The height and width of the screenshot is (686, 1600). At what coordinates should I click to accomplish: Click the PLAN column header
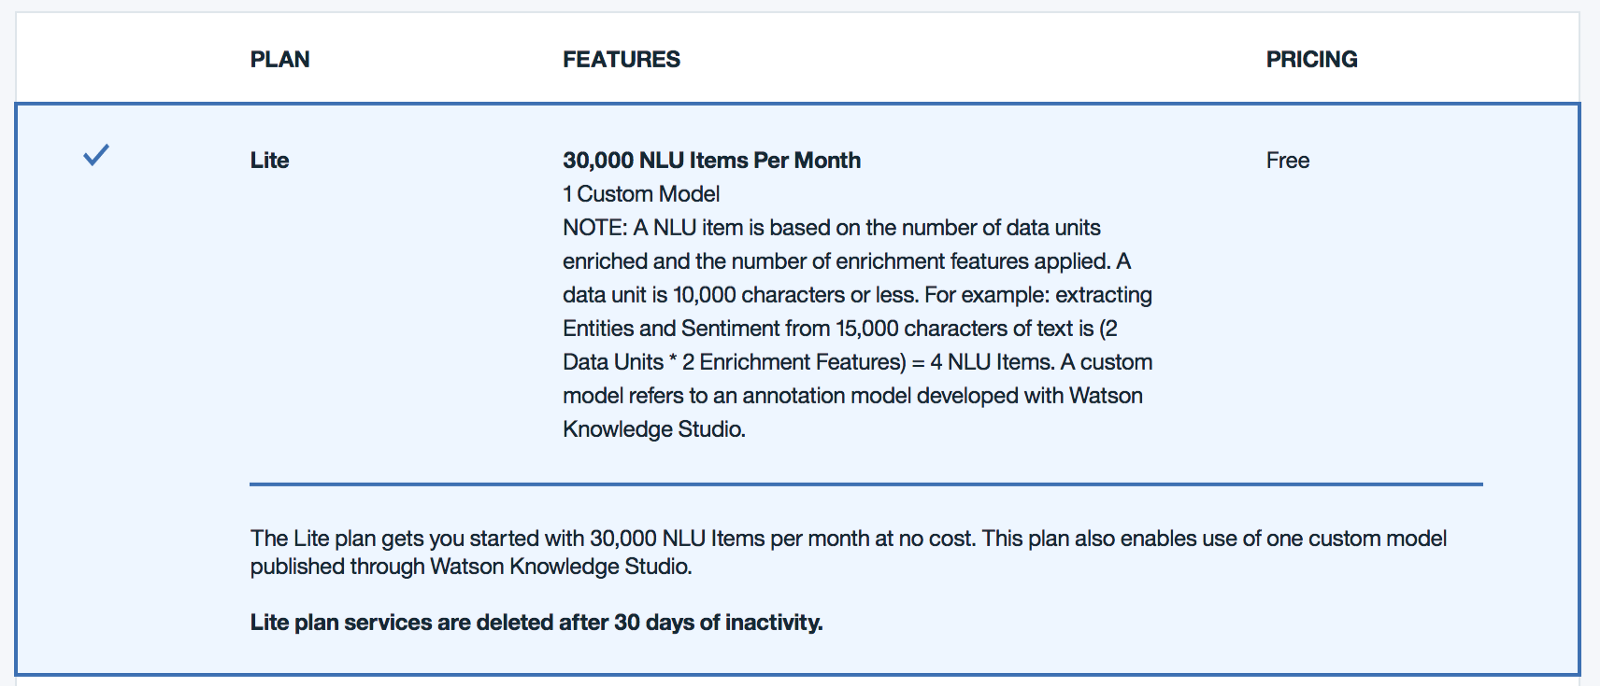click(x=280, y=59)
